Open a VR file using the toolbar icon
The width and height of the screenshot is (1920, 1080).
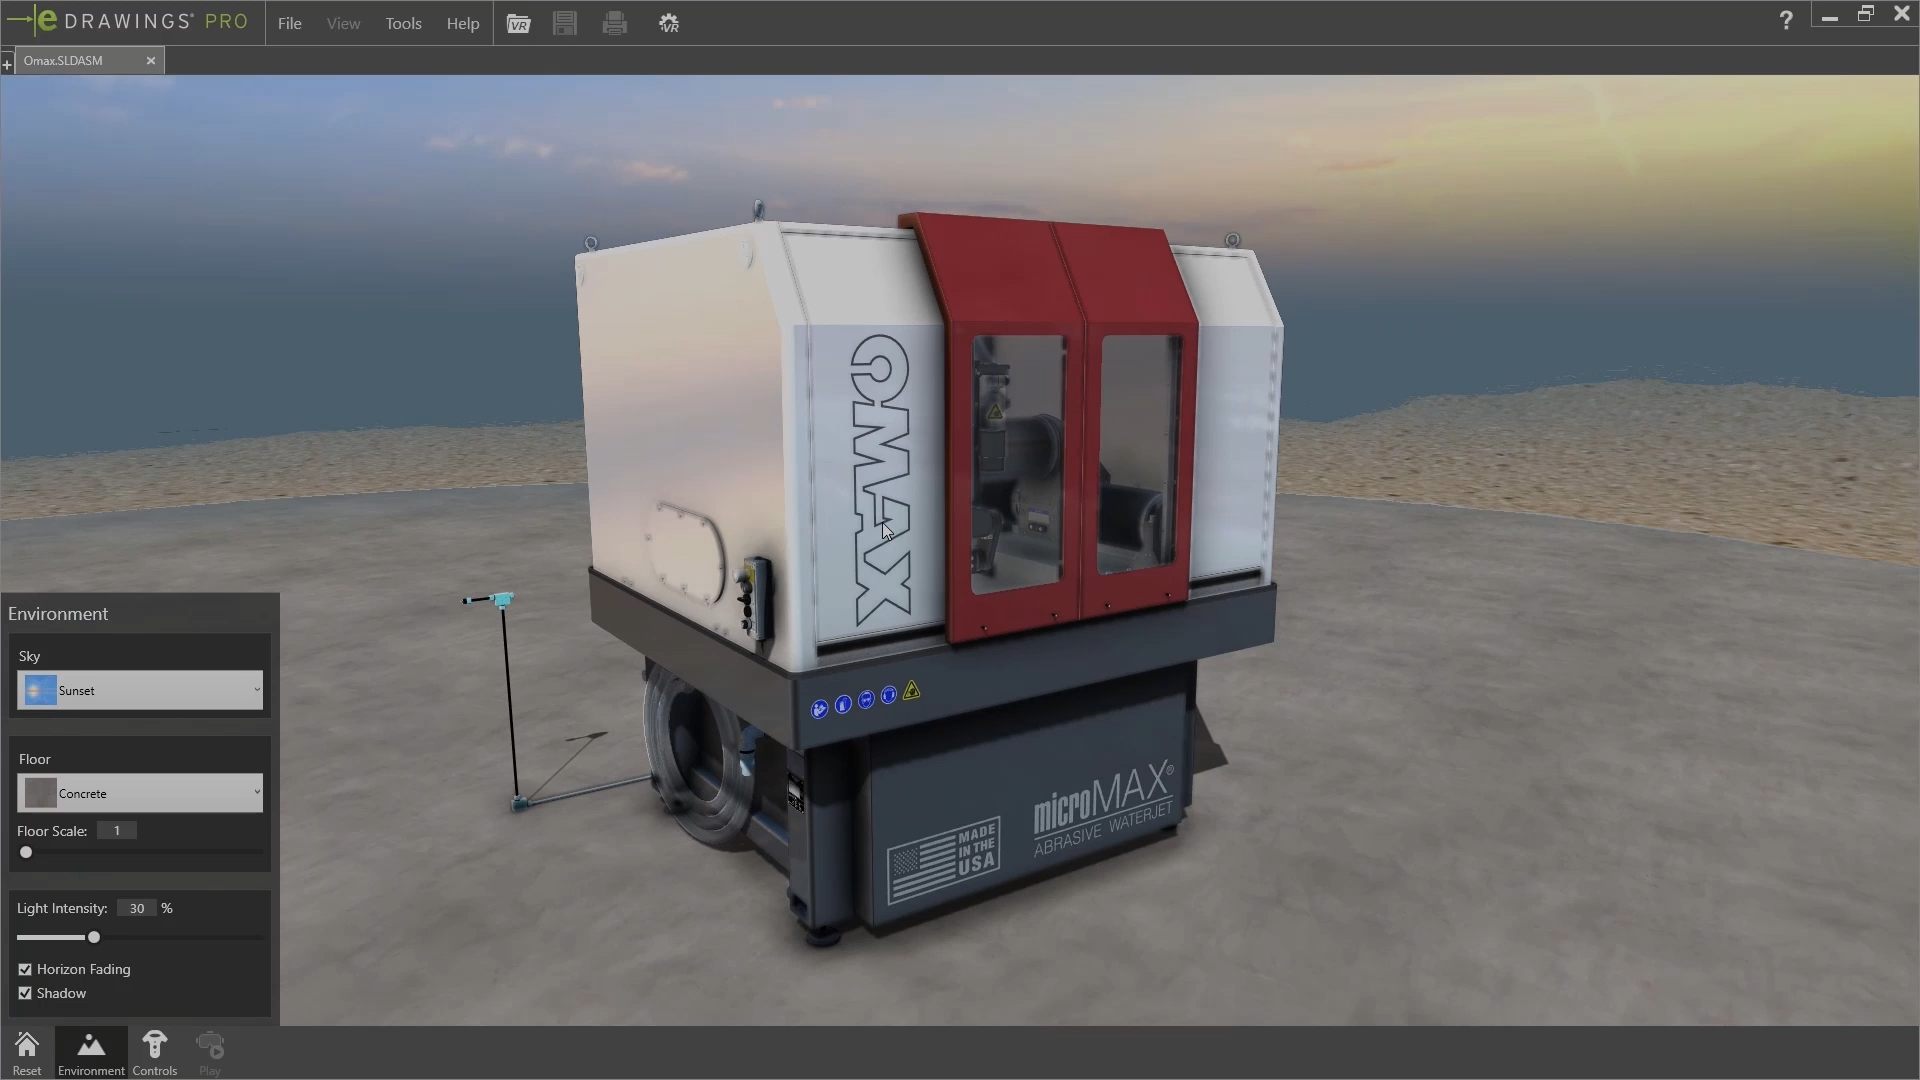520,23
